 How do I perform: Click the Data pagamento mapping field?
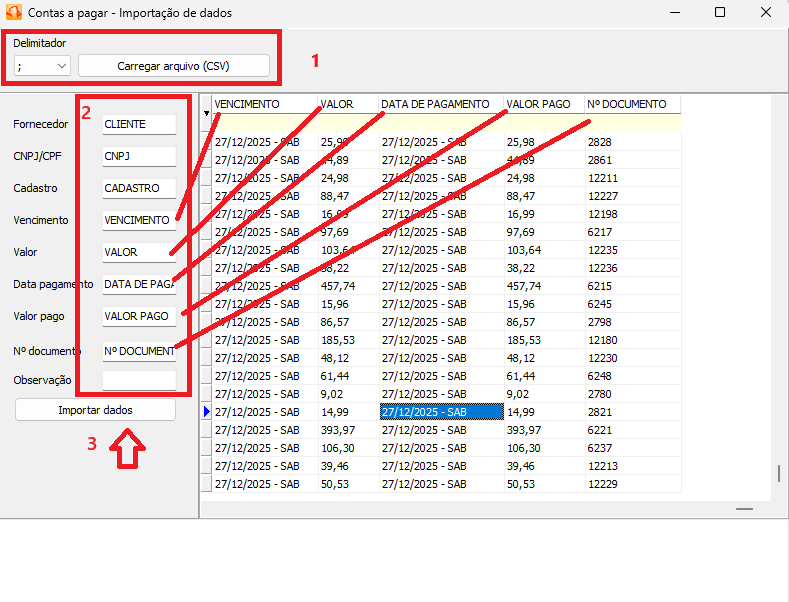point(139,284)
